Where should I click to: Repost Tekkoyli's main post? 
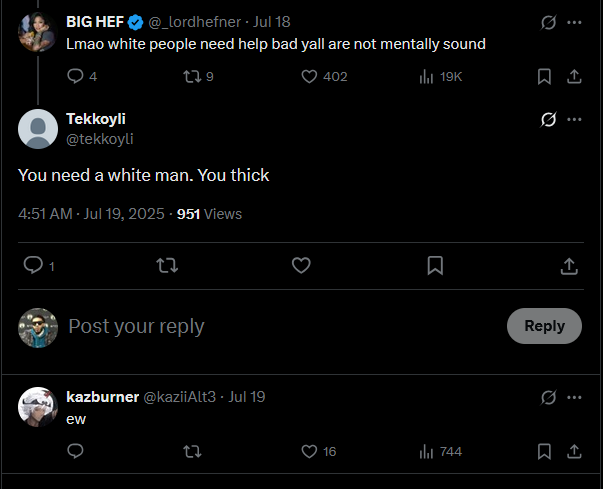[x=167, y=265]
